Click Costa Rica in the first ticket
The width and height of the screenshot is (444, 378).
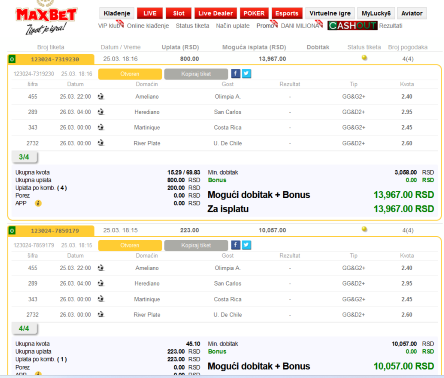[228, 127]
